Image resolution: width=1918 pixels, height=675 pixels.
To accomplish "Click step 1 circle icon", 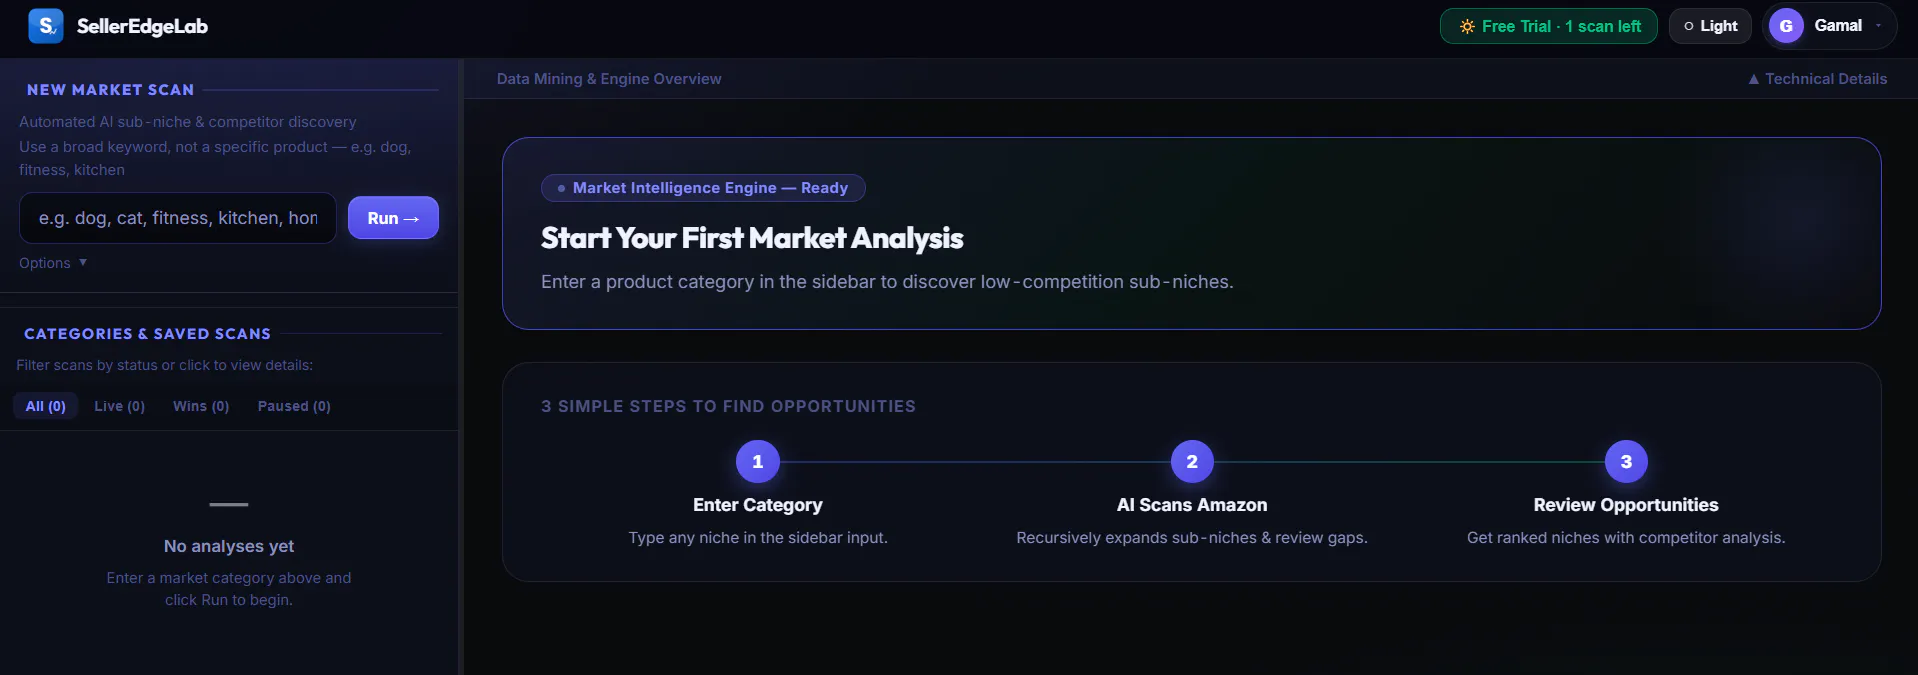I will pyautogui.click(x=757, y=462).
